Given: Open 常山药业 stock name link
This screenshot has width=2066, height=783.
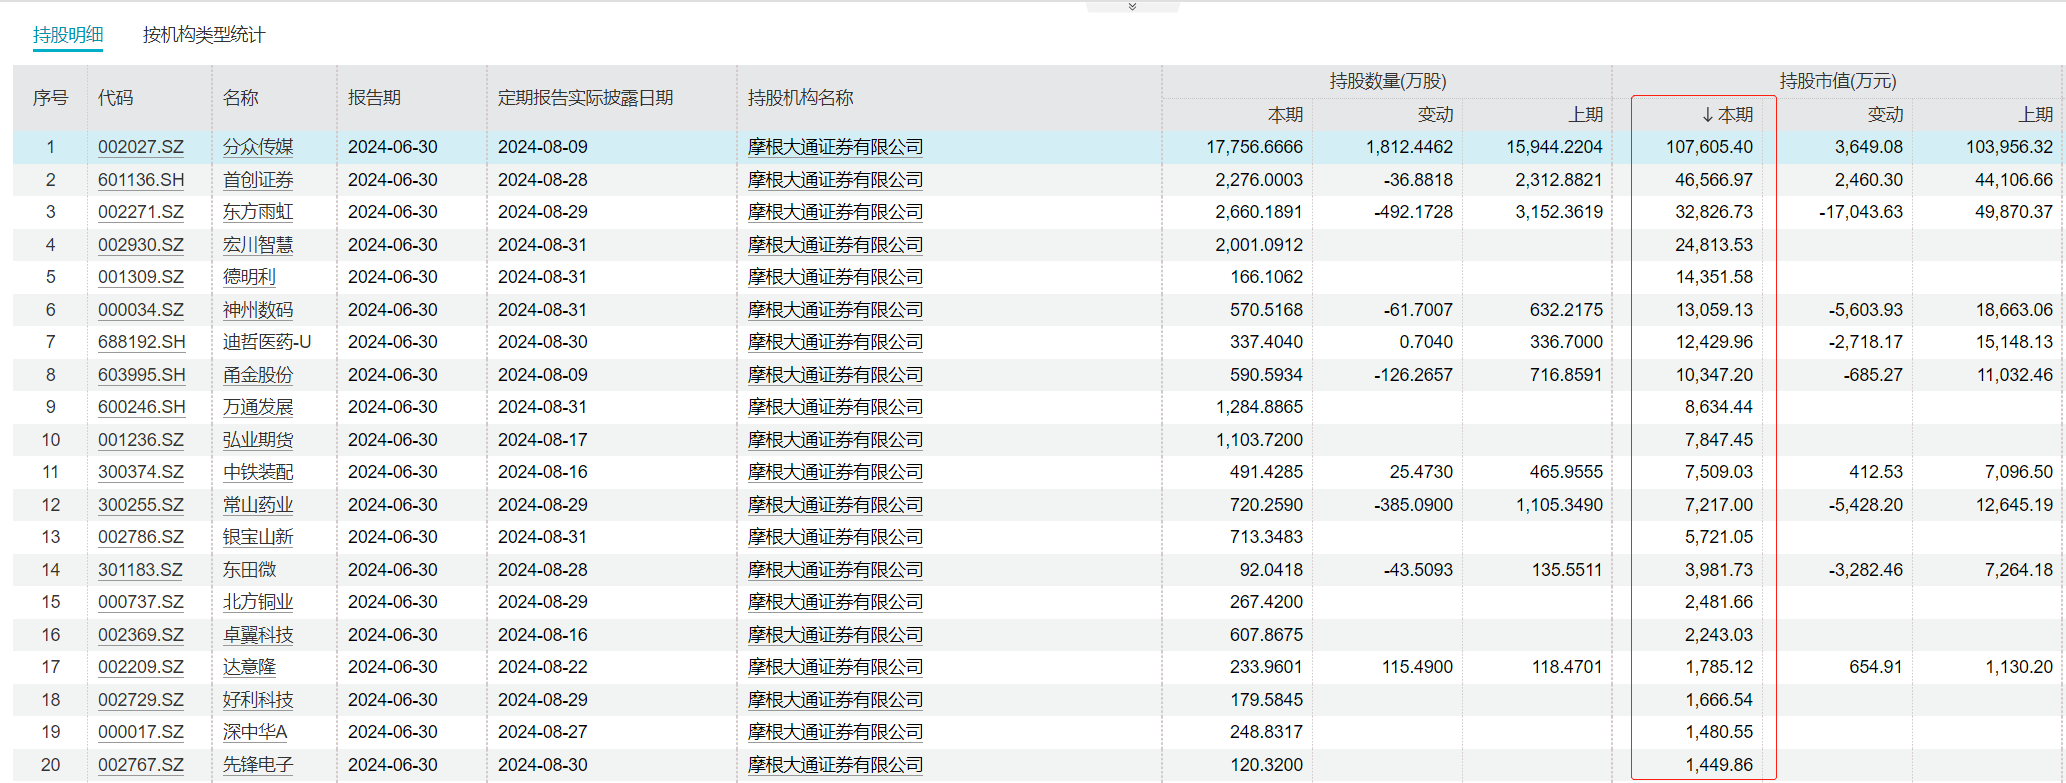Looking at the screenshot, I should (258, 505).
